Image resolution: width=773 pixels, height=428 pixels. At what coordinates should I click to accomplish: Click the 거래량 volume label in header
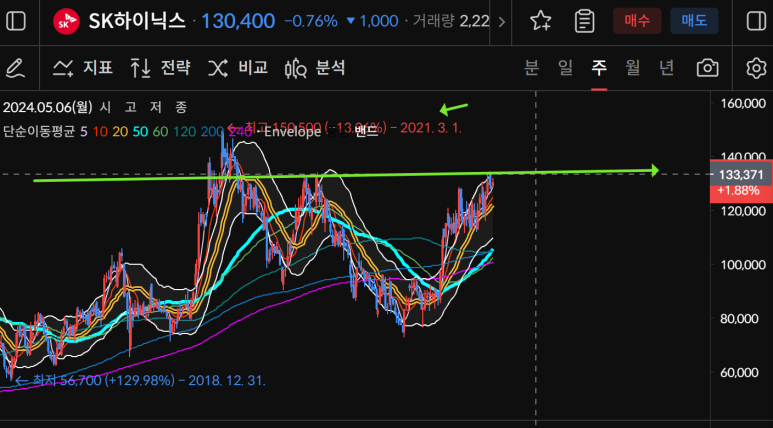[432, 21]
